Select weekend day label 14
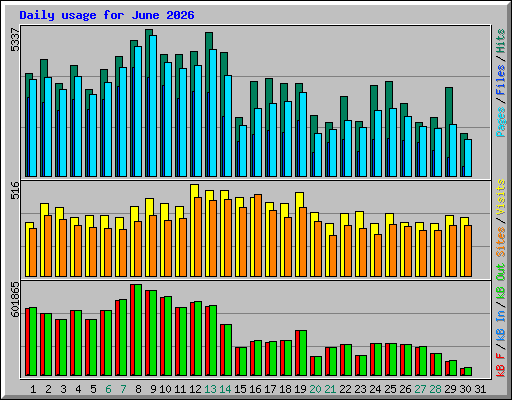Viewport: 512px width, 400px height. point(225,389)
